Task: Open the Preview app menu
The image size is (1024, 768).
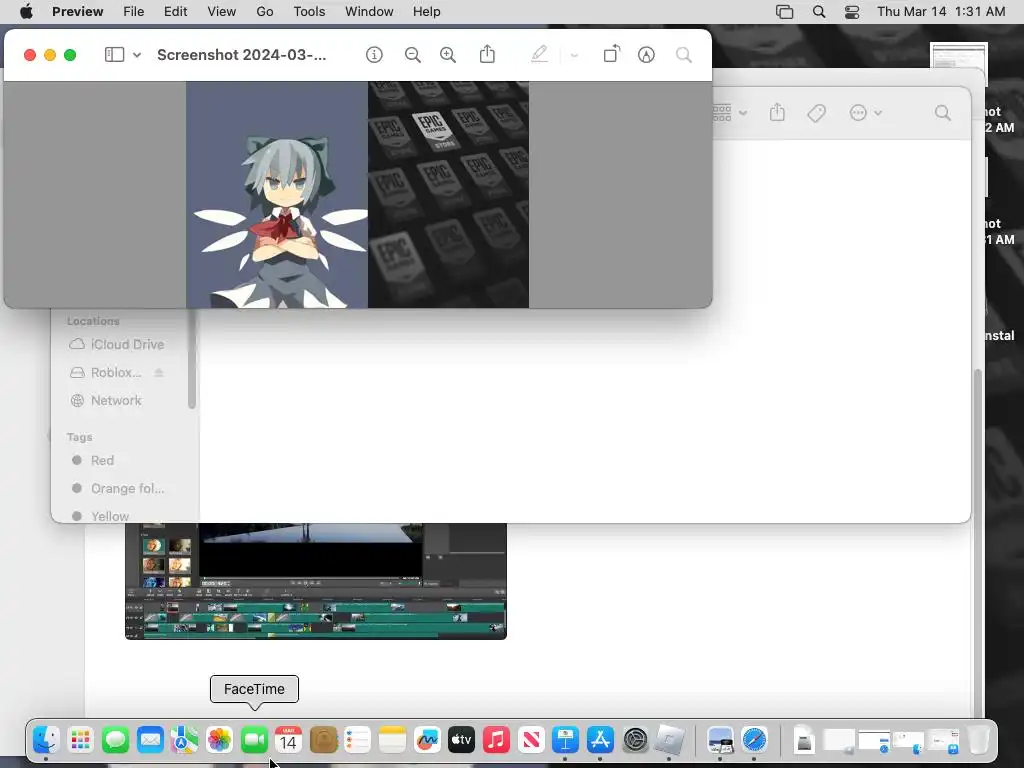Action: click(78, 12)
